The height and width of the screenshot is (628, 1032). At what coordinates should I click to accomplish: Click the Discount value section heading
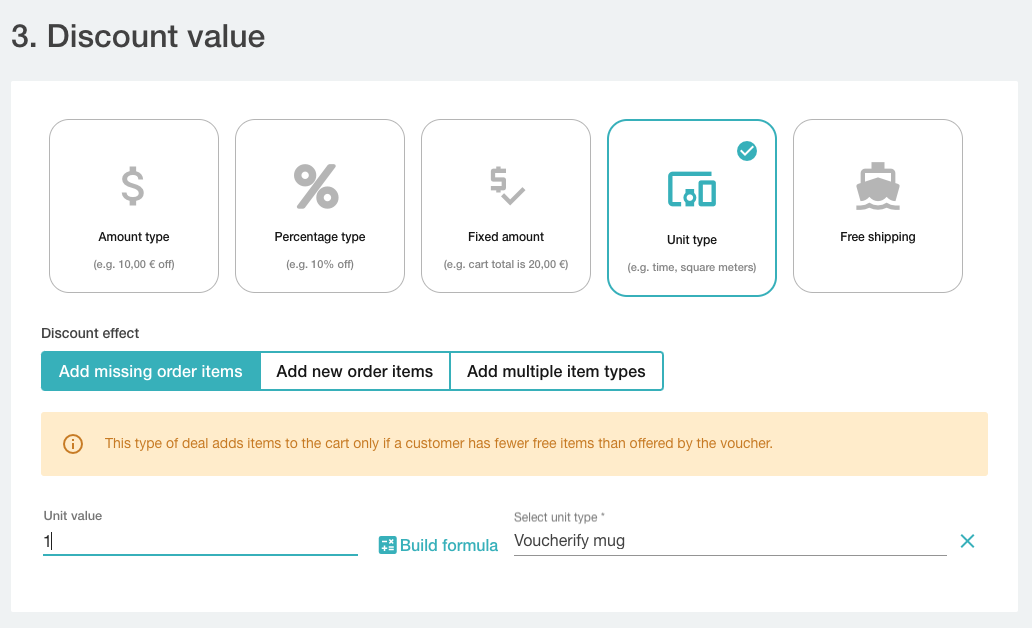point(137,36)
